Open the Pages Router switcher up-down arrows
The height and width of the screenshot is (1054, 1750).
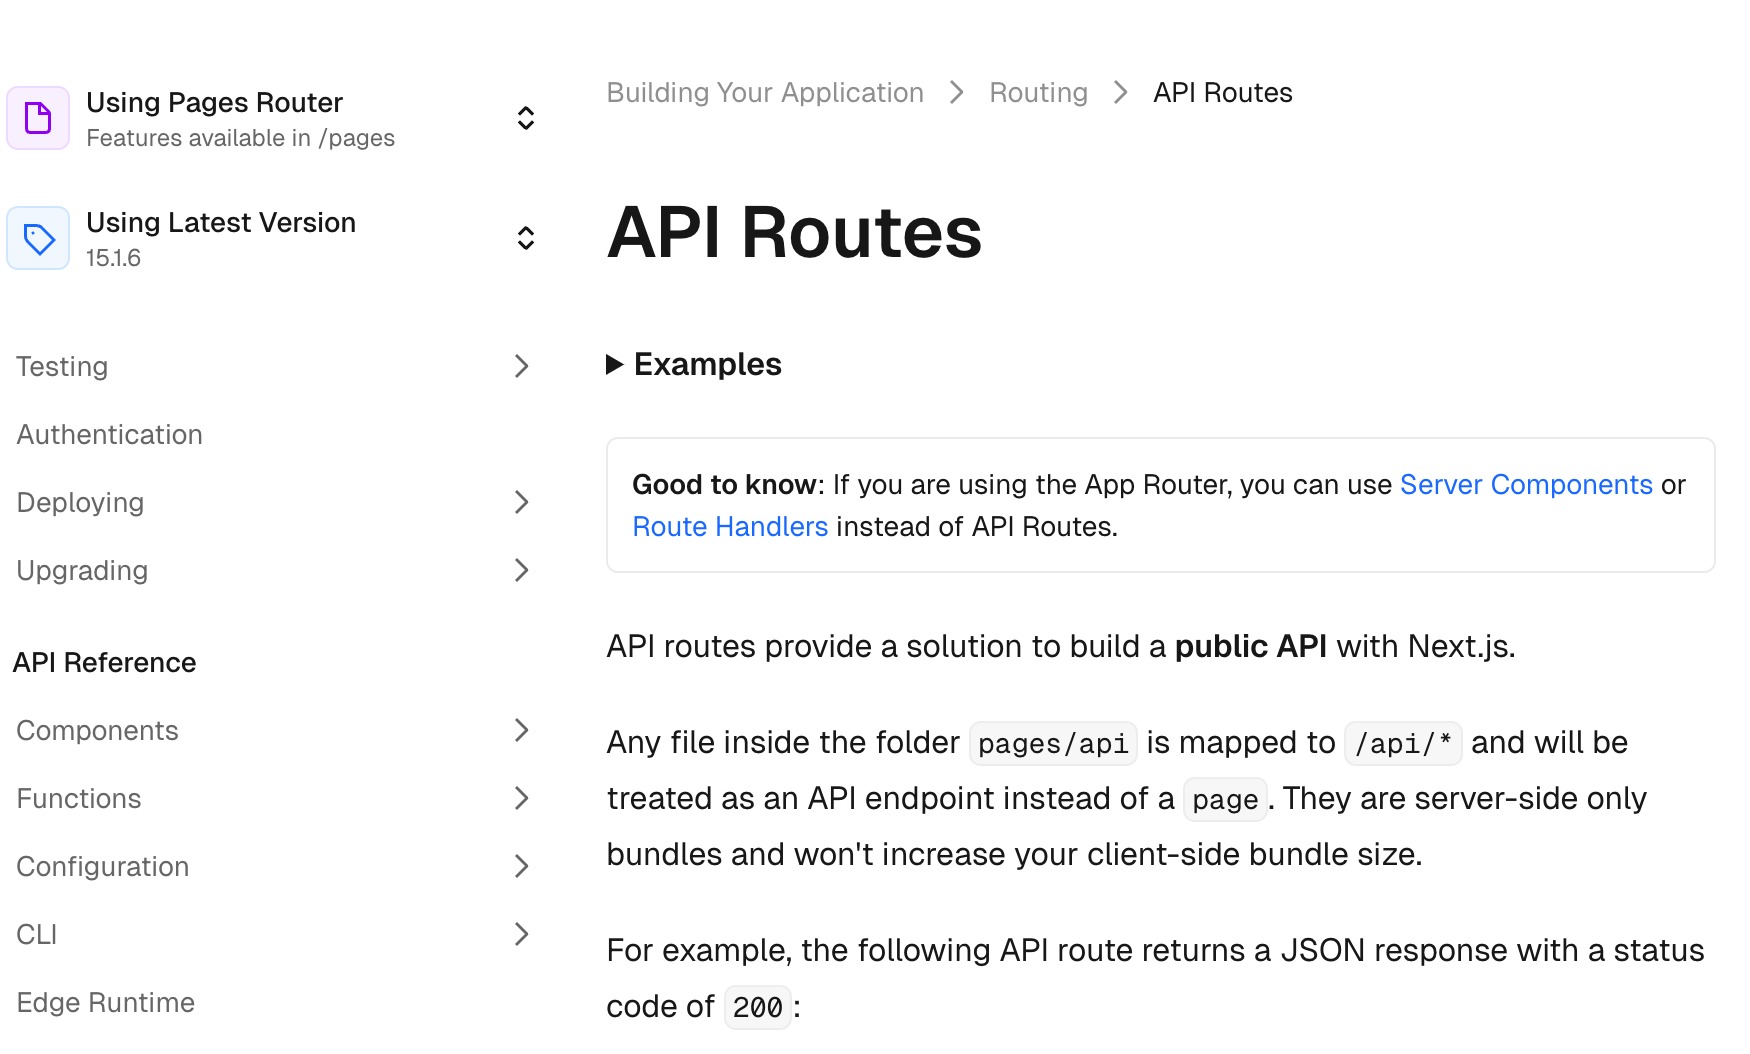(526, 118)
